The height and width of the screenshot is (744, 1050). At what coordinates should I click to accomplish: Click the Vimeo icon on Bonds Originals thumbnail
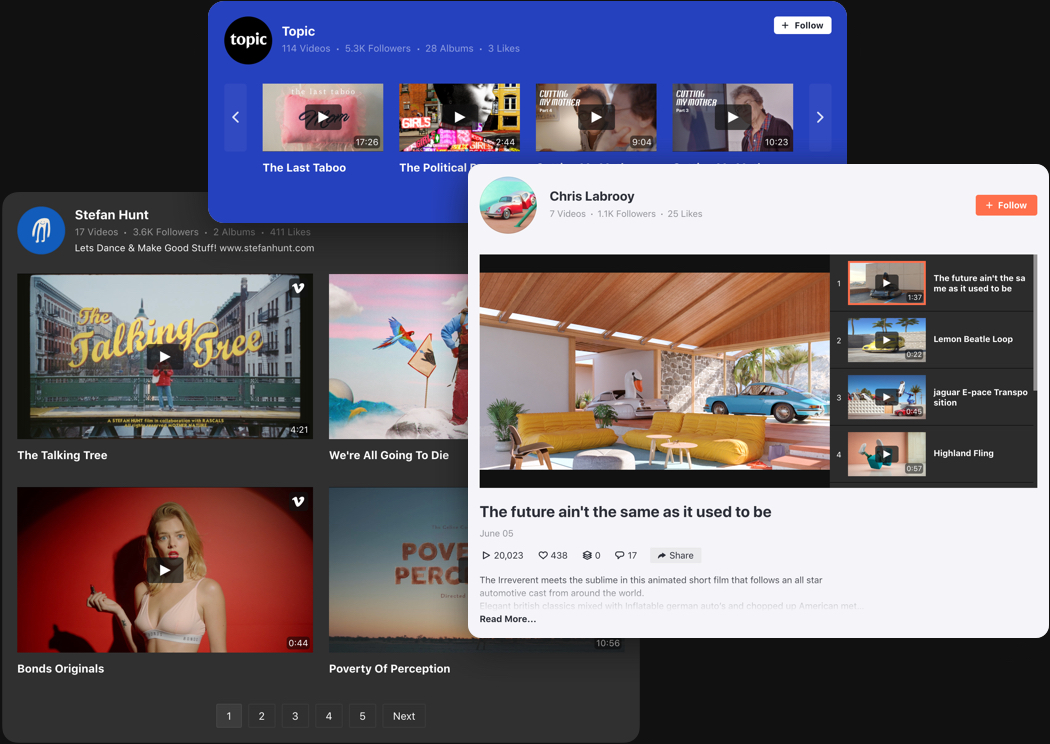(x=298, y=502)
